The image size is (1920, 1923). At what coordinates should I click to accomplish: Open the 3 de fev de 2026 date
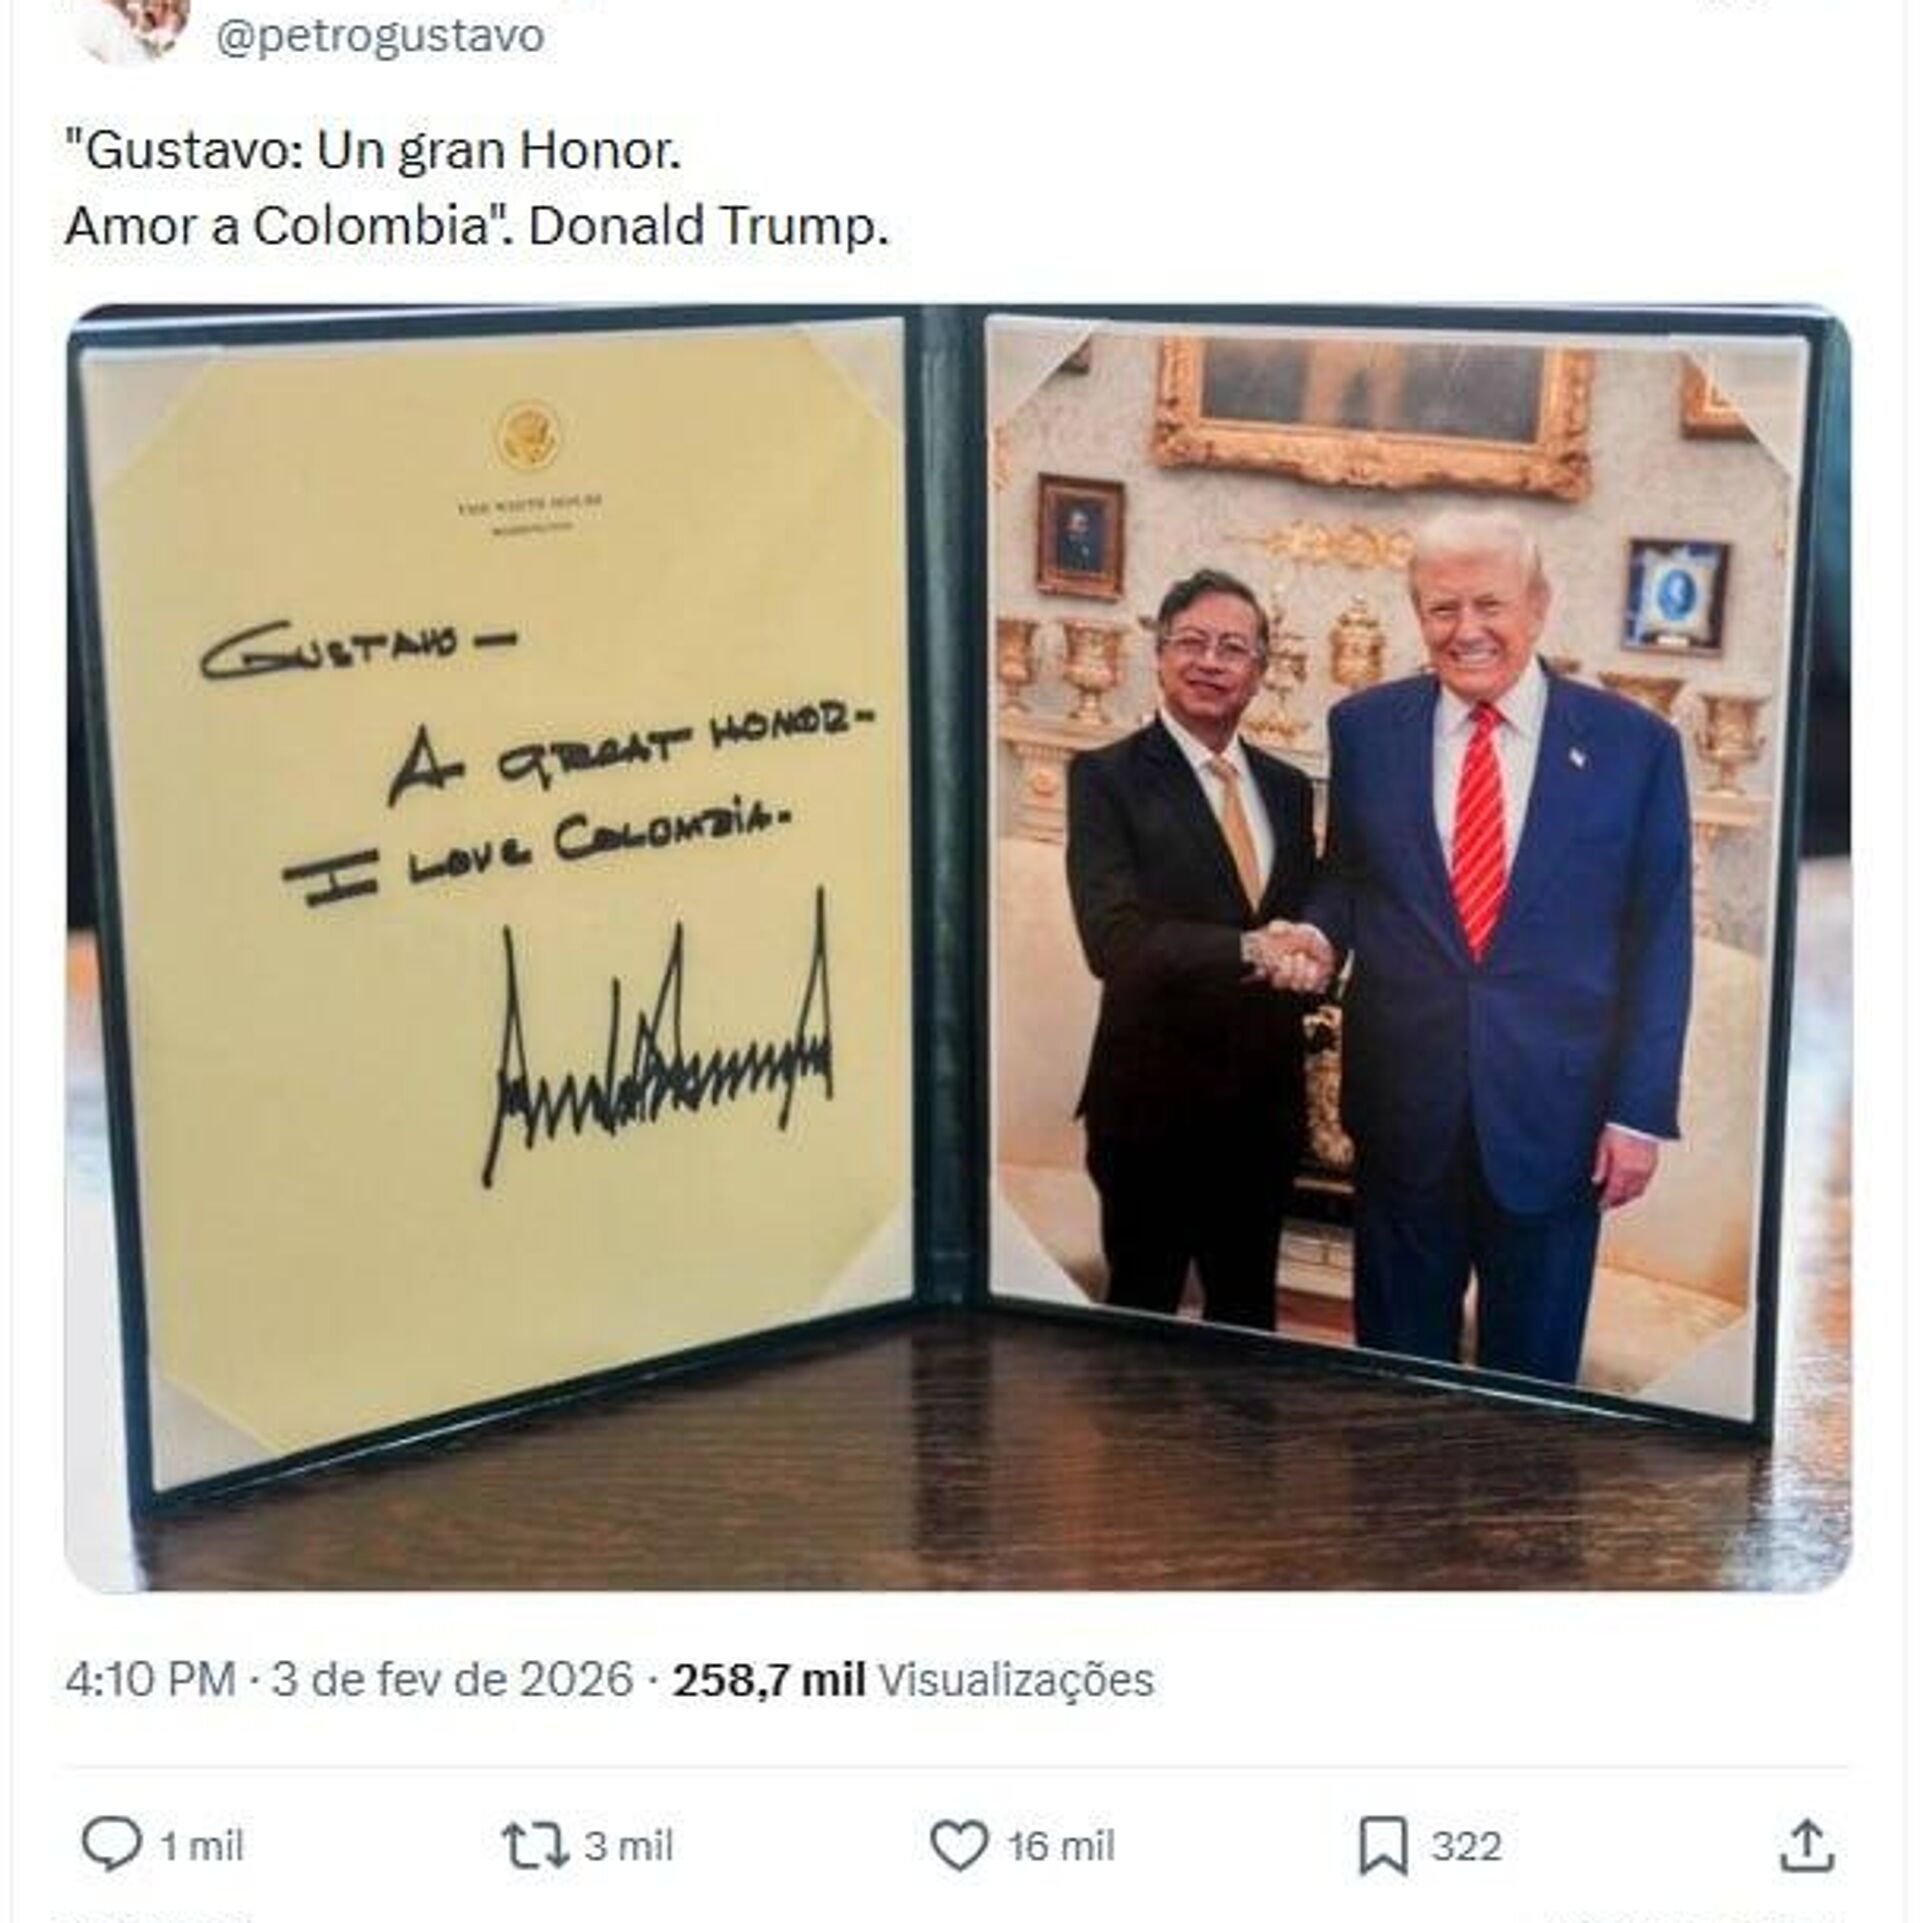(453, 1679)
